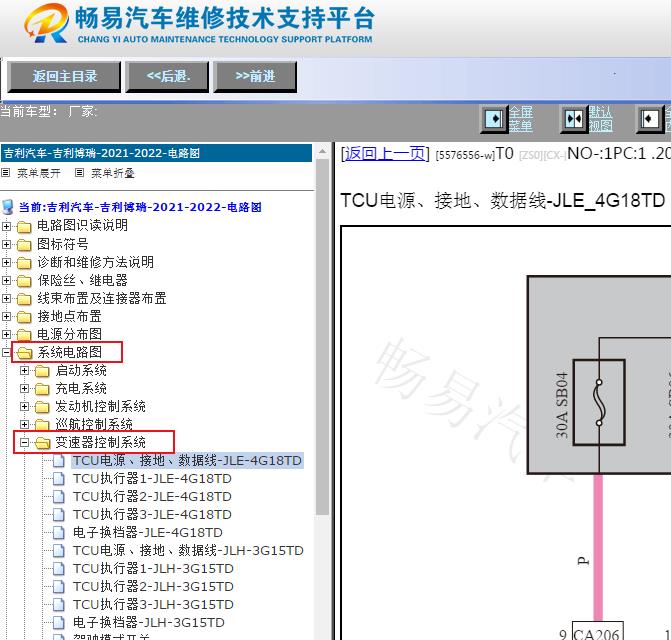Select the 保险丝、继电器 tree item
The image size is (671, 640).
tap(83, 280)
